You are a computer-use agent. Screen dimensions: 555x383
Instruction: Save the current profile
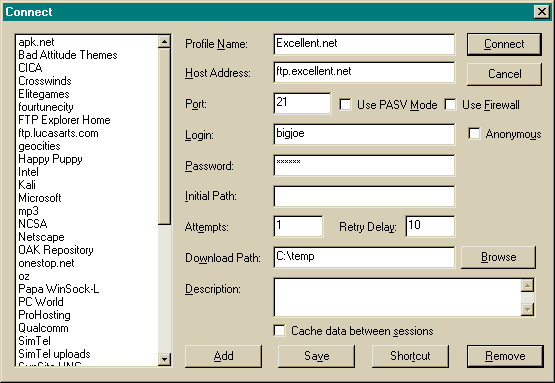point(316,356)
